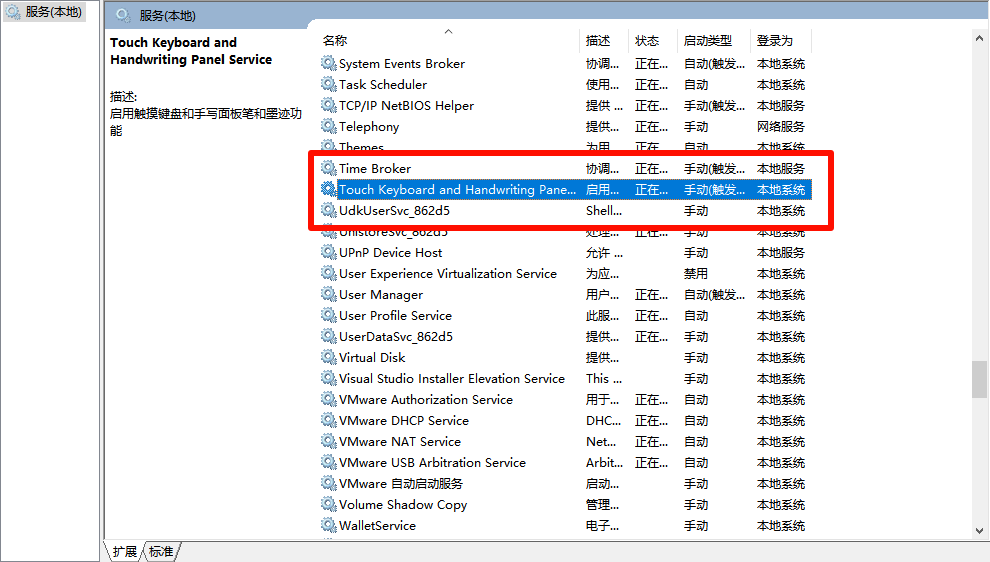The width and height of the screenshot is (990, 562).
Task: Click the gear icon next to Telephony
Action: tap(329, 127)
